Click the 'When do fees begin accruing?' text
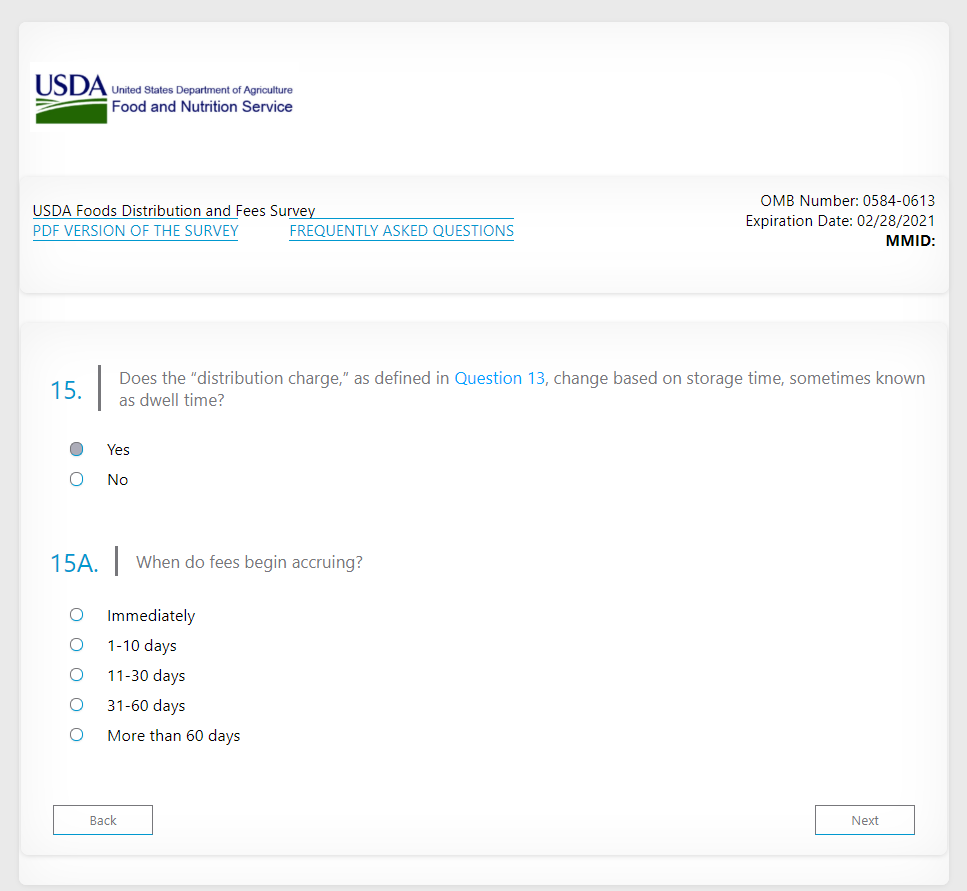This screenshot has width=967, height=891. 250,562
